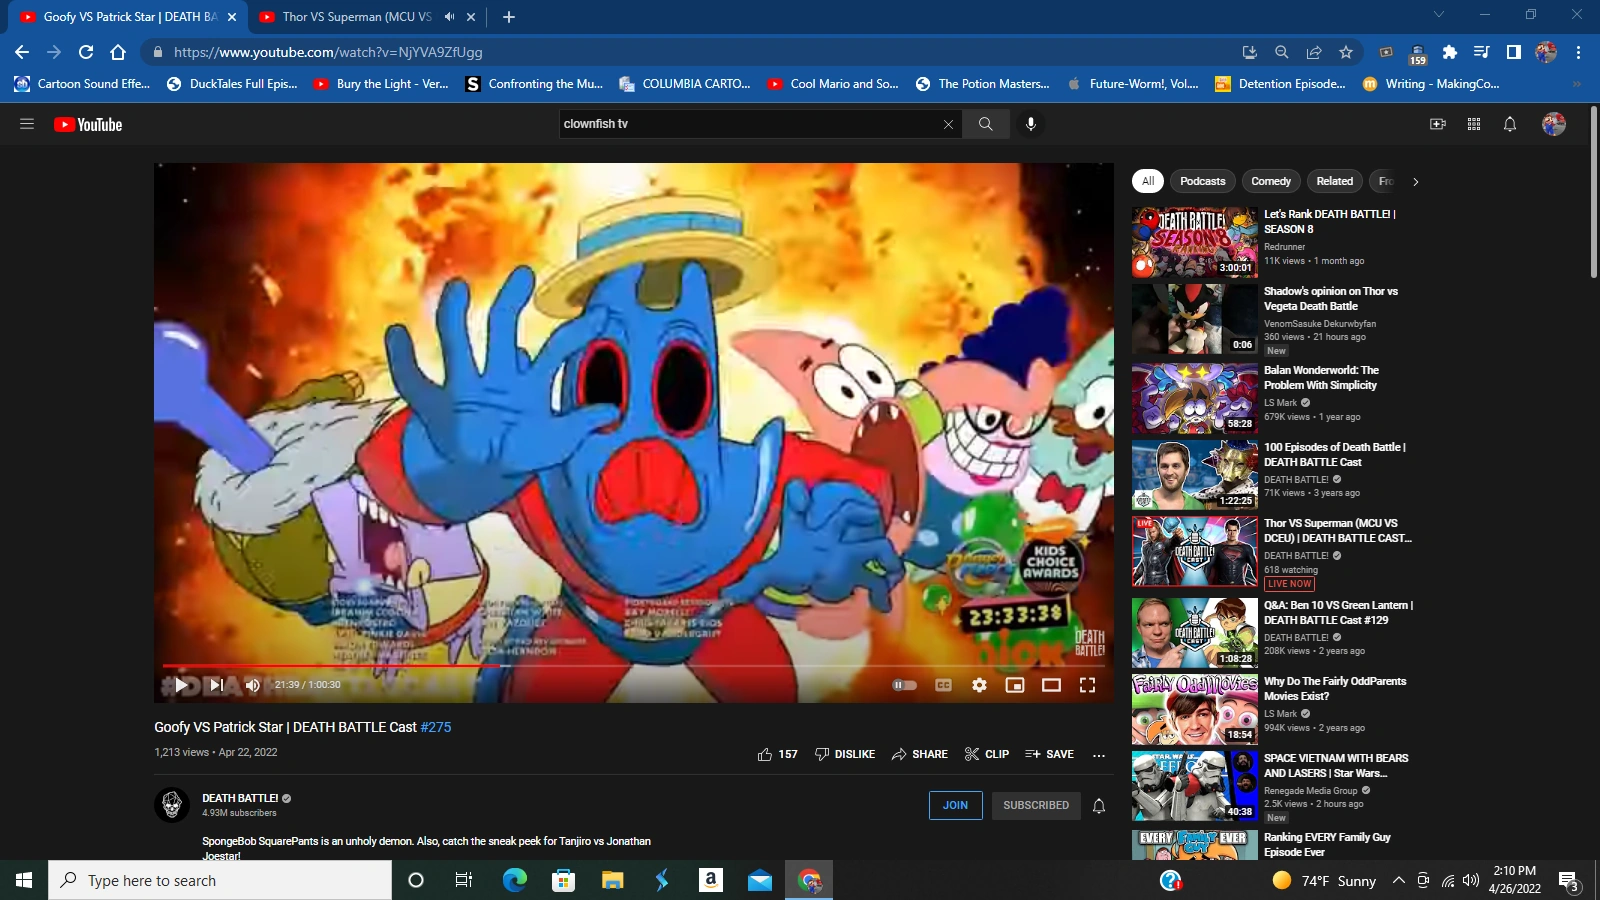Mute the video with the volume icon
1600x900 pixels.
click(x=253, y=685)
